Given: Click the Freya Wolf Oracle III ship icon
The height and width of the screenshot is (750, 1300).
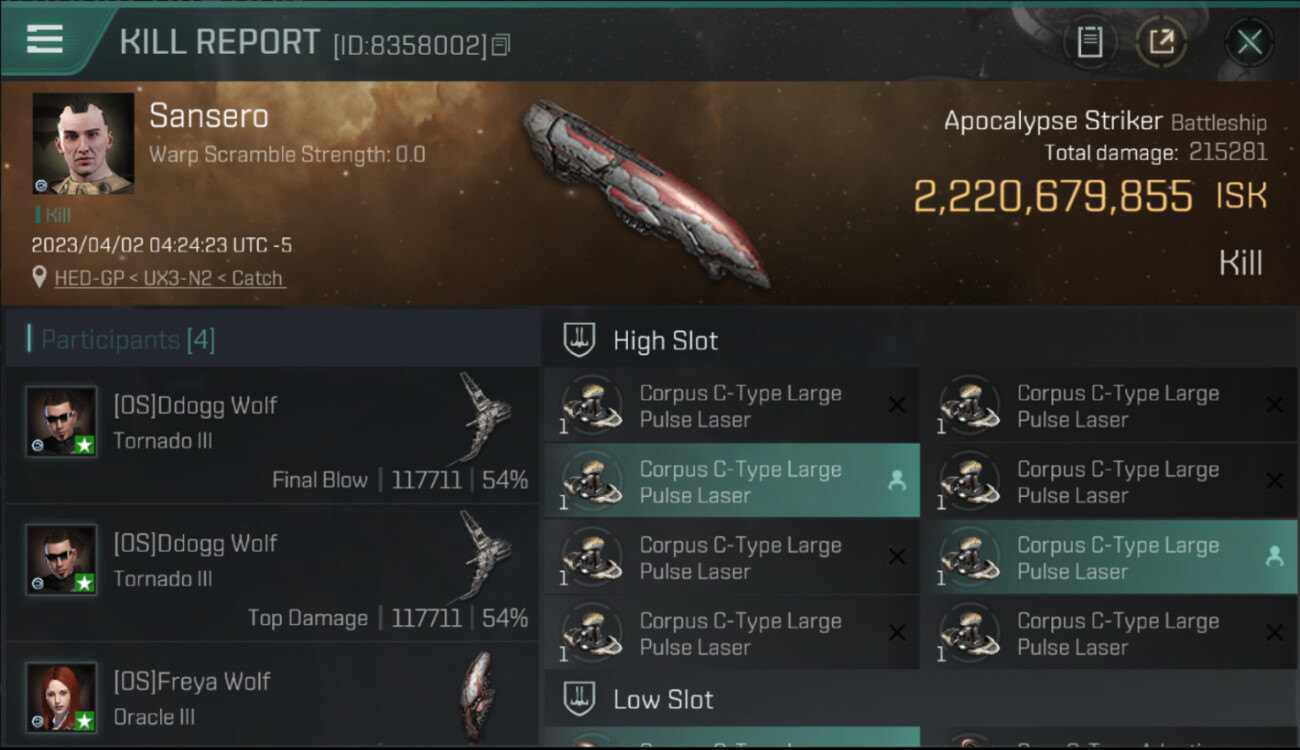Looking at the screenshot, I should tap(476, 697).
